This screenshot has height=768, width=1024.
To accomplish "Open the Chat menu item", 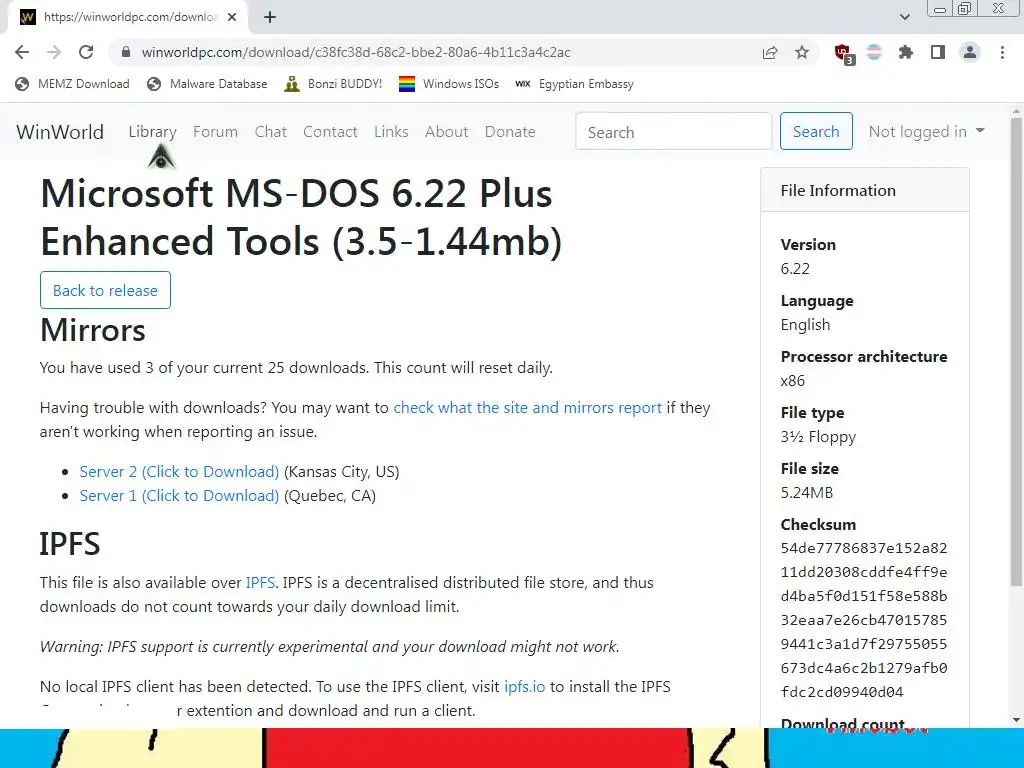I will click(270, 131).
